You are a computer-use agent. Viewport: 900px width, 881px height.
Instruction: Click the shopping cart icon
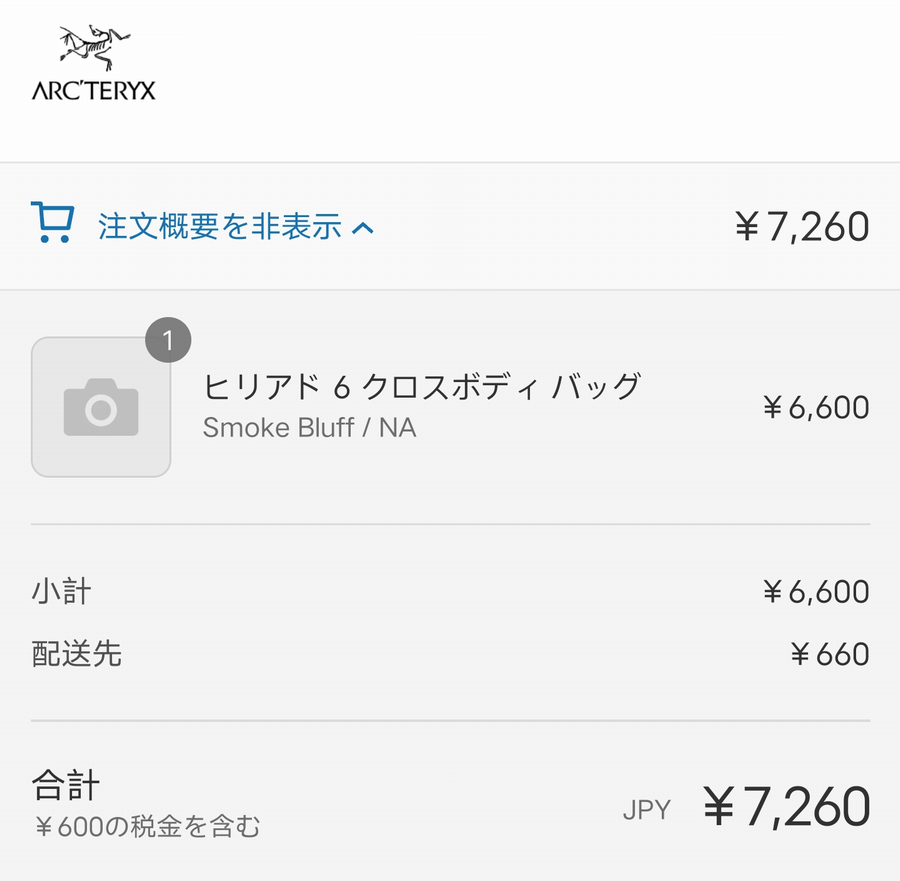52,223
